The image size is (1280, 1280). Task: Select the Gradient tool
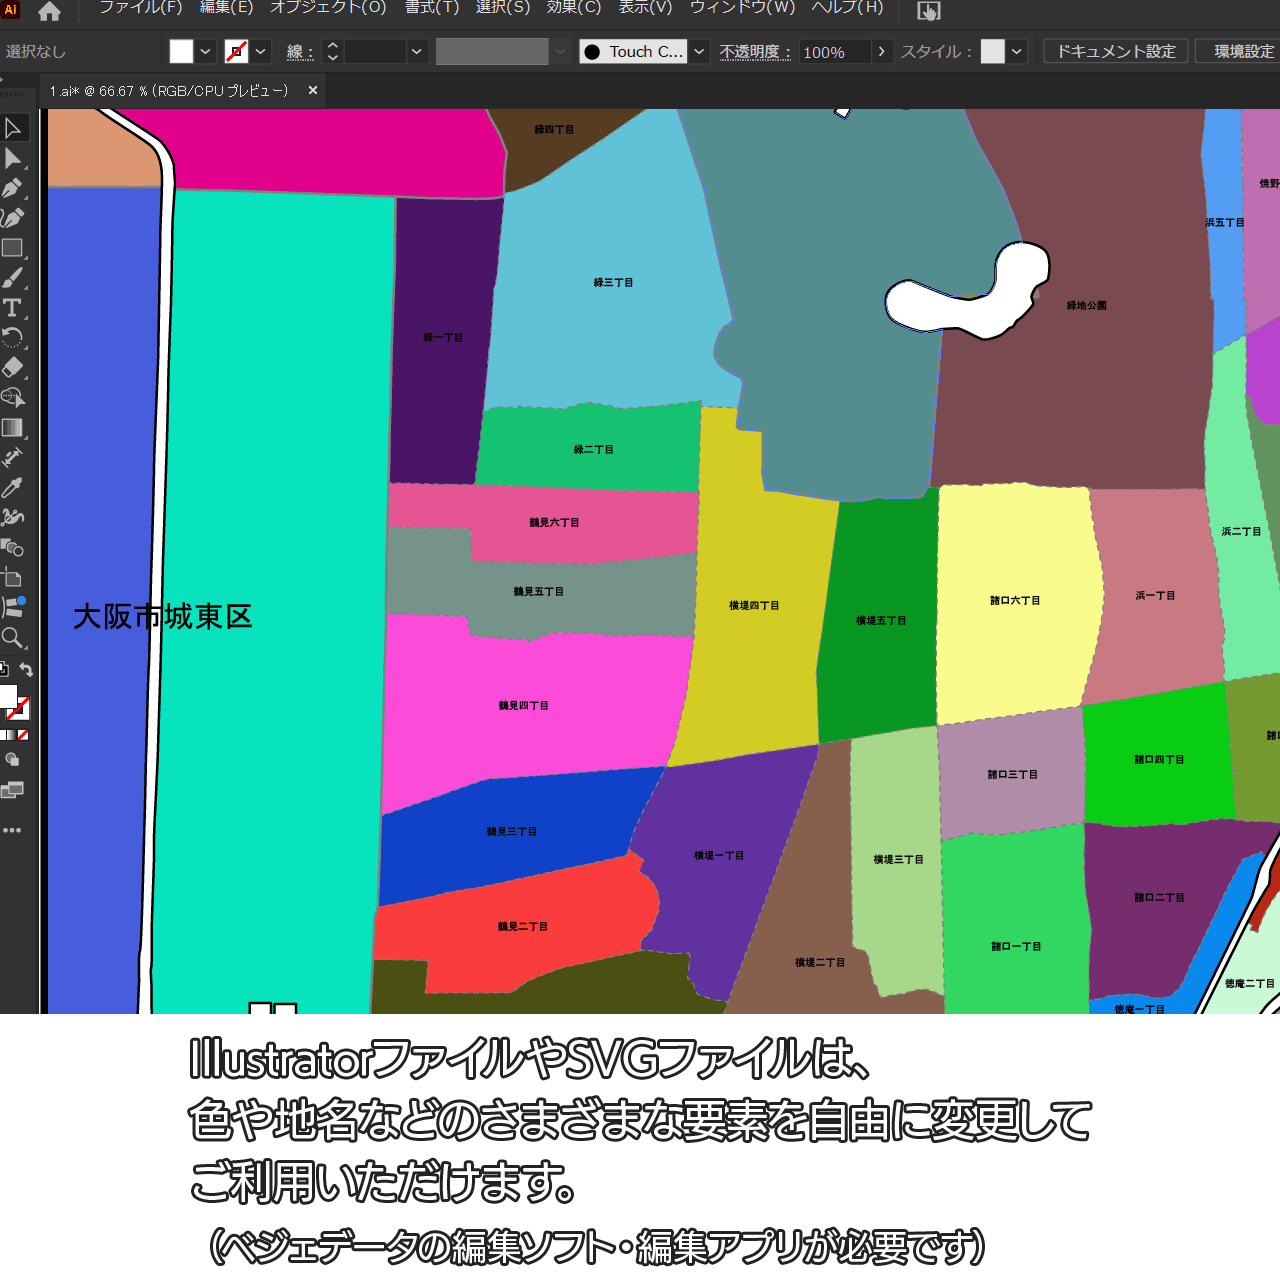[x=13, y=428]
